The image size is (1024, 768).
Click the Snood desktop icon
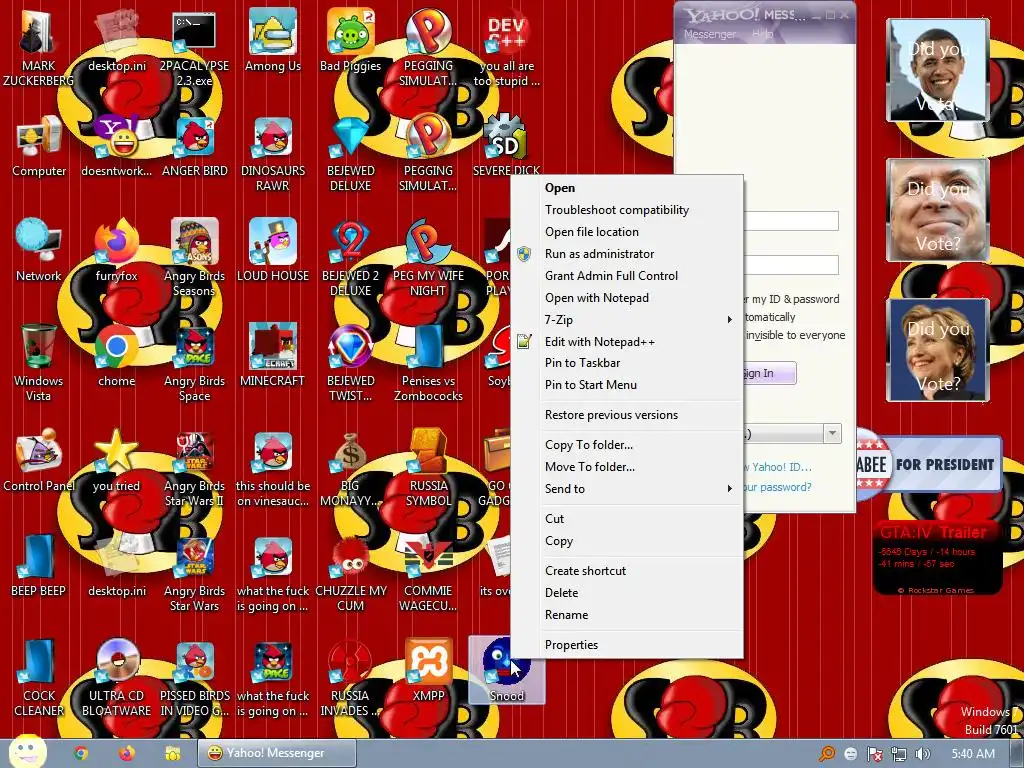pyautogui.click(x=506, y=671)
